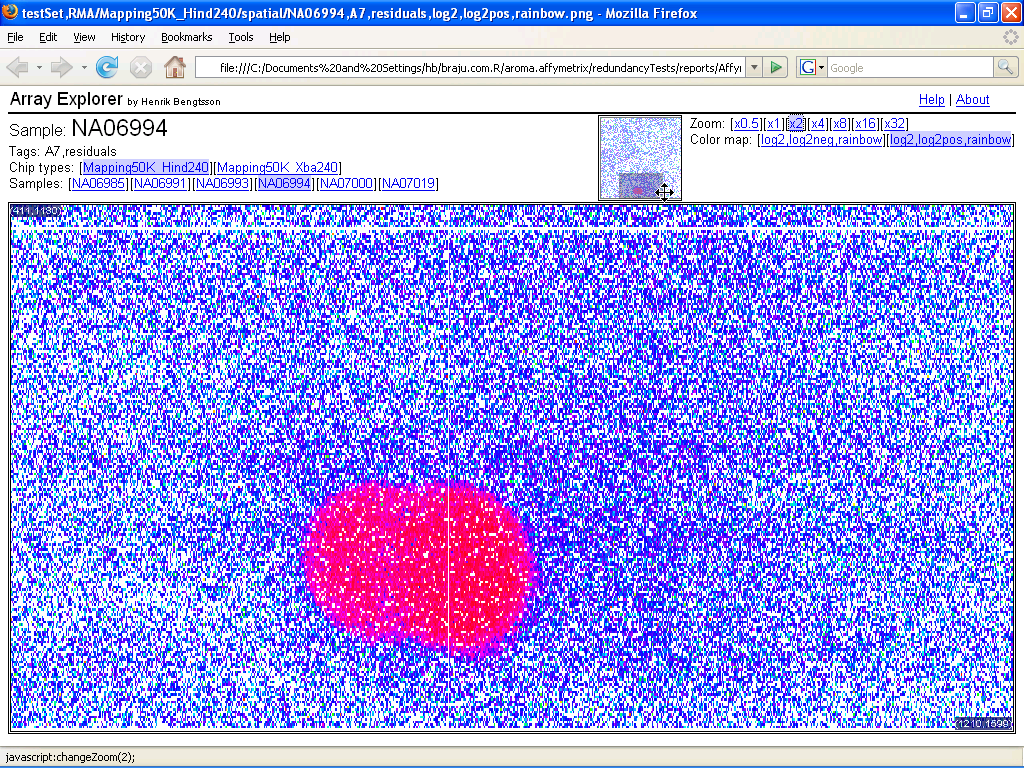Viewport: 1024px width, 768px height.
Task: Reload the page with the Refresh icon
Action: click(x=107, y=67)
